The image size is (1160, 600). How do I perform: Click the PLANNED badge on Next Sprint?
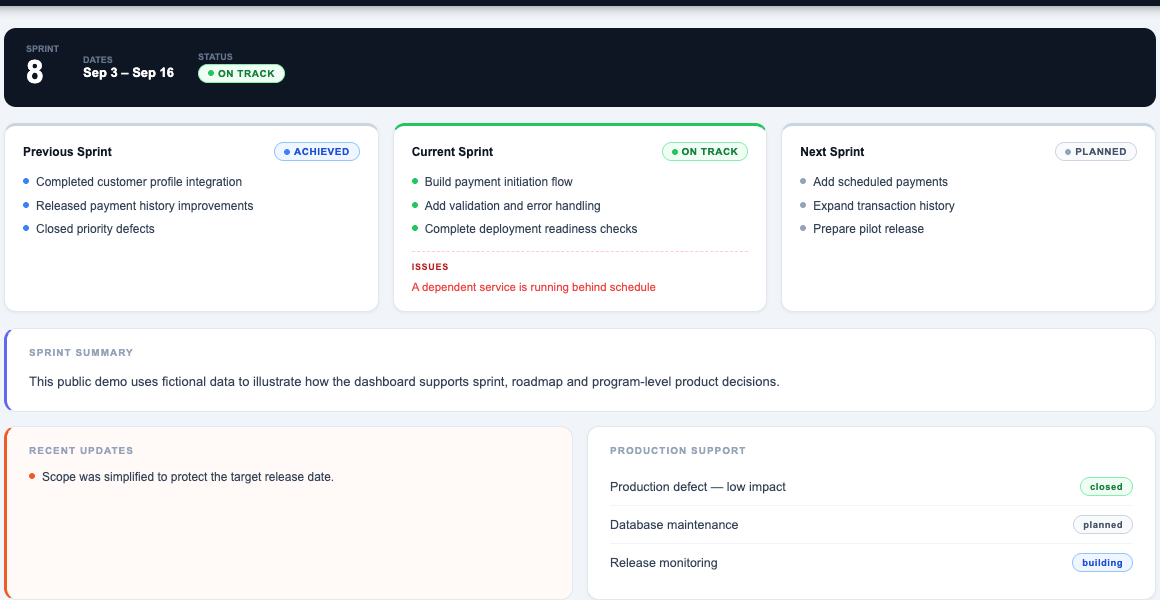[1096, 152]
